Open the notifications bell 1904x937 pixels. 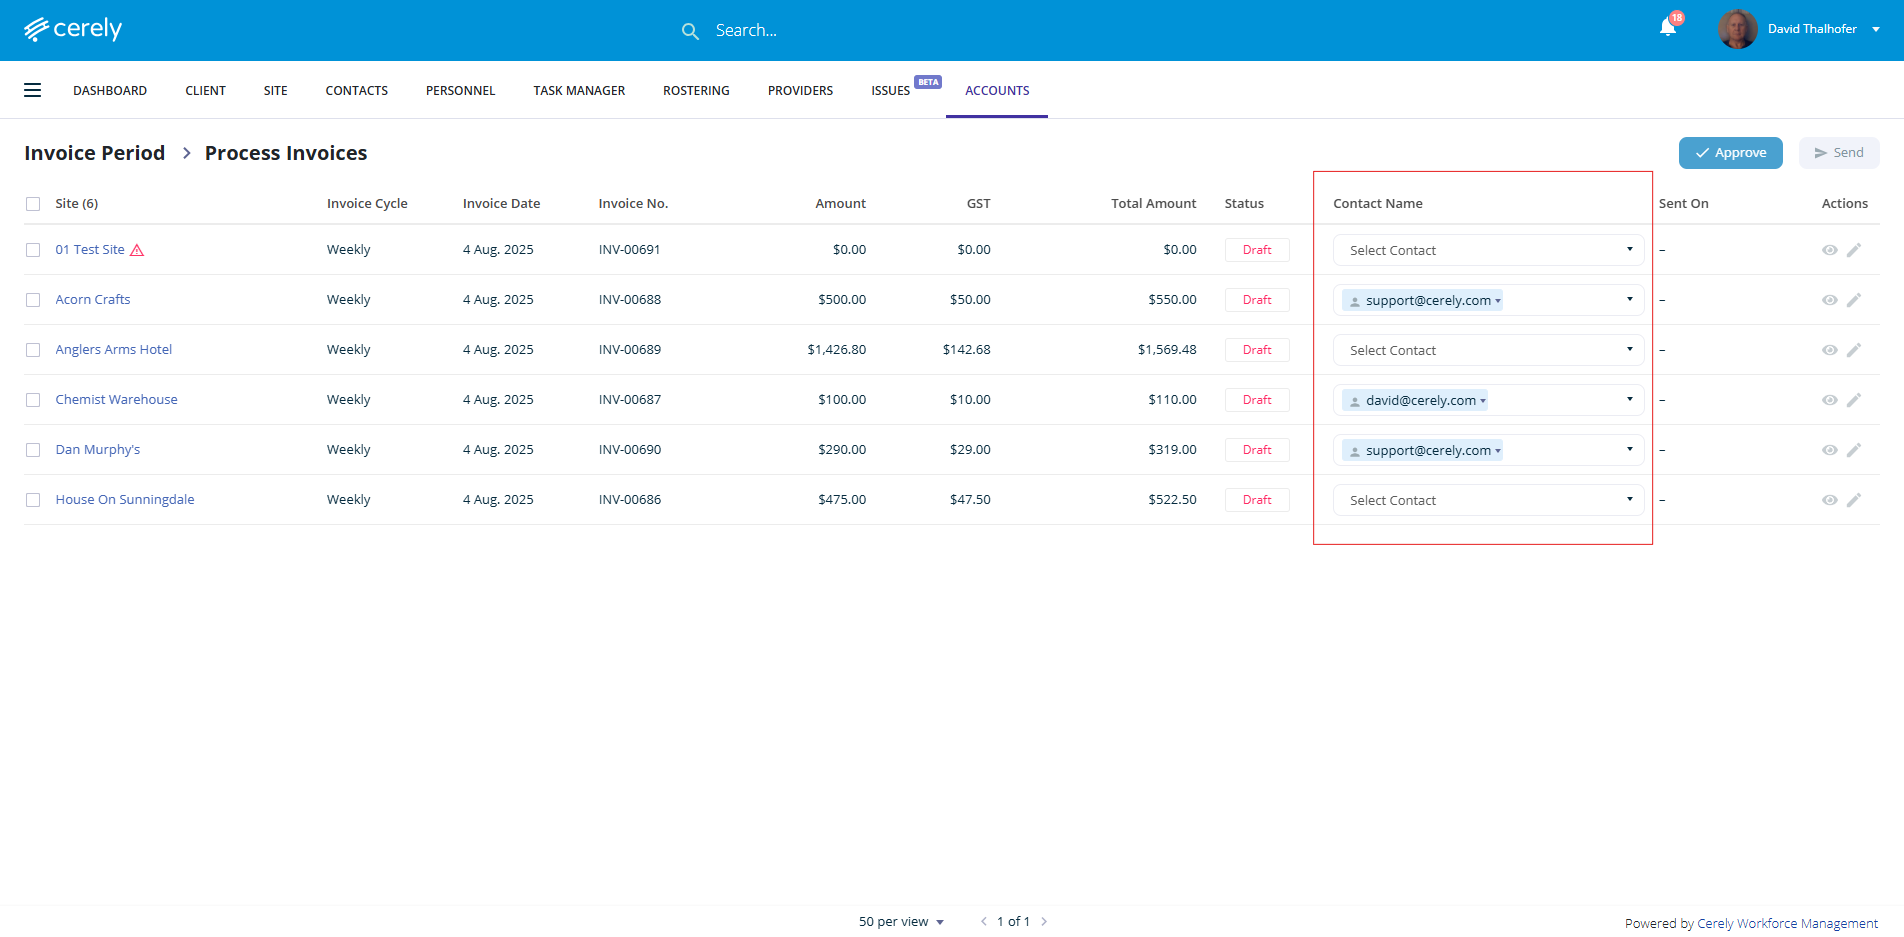(1668, 28)
